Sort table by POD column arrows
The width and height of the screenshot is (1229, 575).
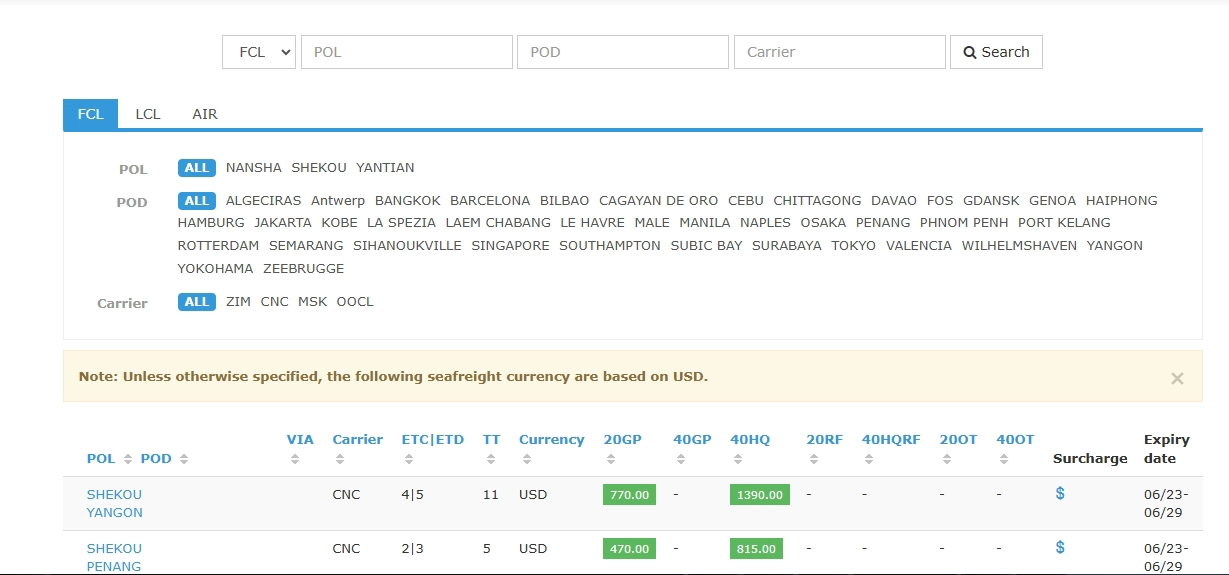coord(184,460)
